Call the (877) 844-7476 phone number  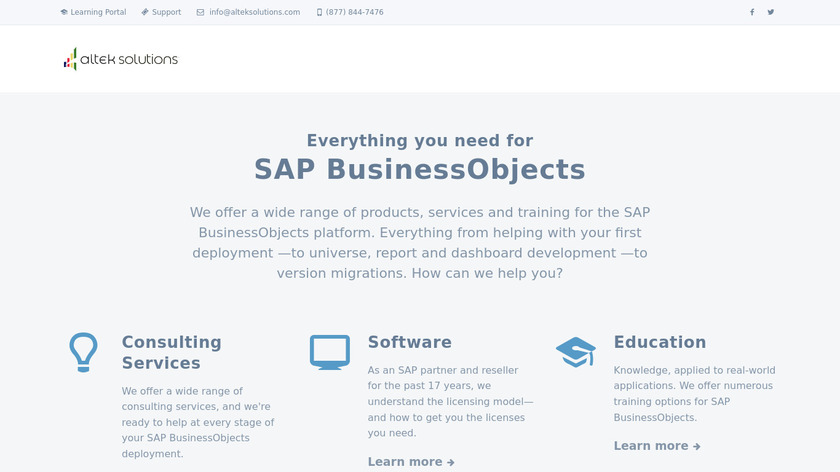[x=354, y=12]
